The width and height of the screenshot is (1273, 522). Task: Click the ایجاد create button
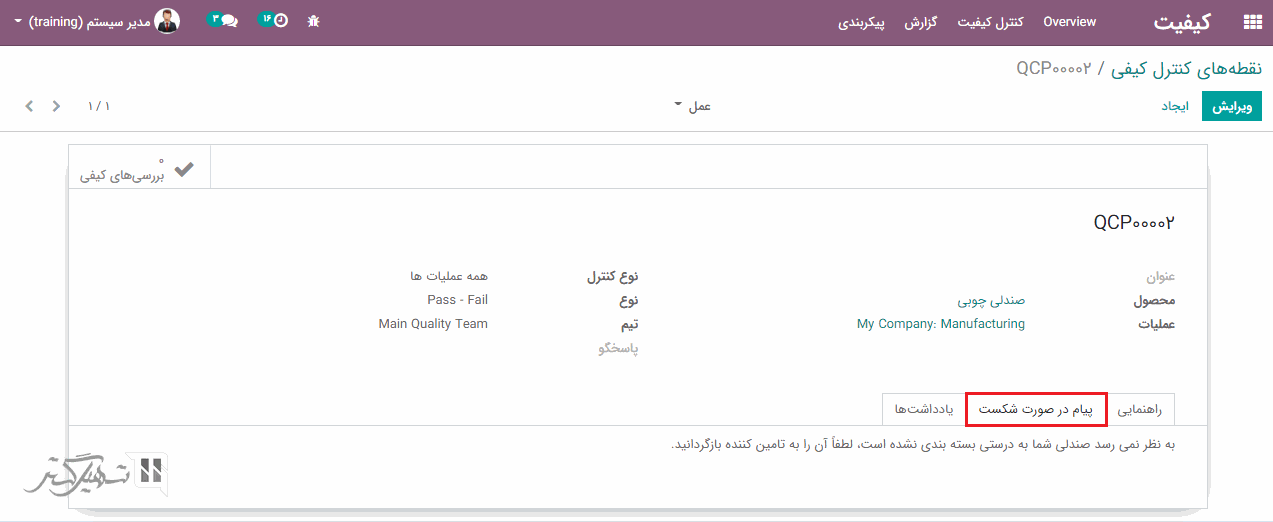pyautogui.click(x=1173, y=106)
